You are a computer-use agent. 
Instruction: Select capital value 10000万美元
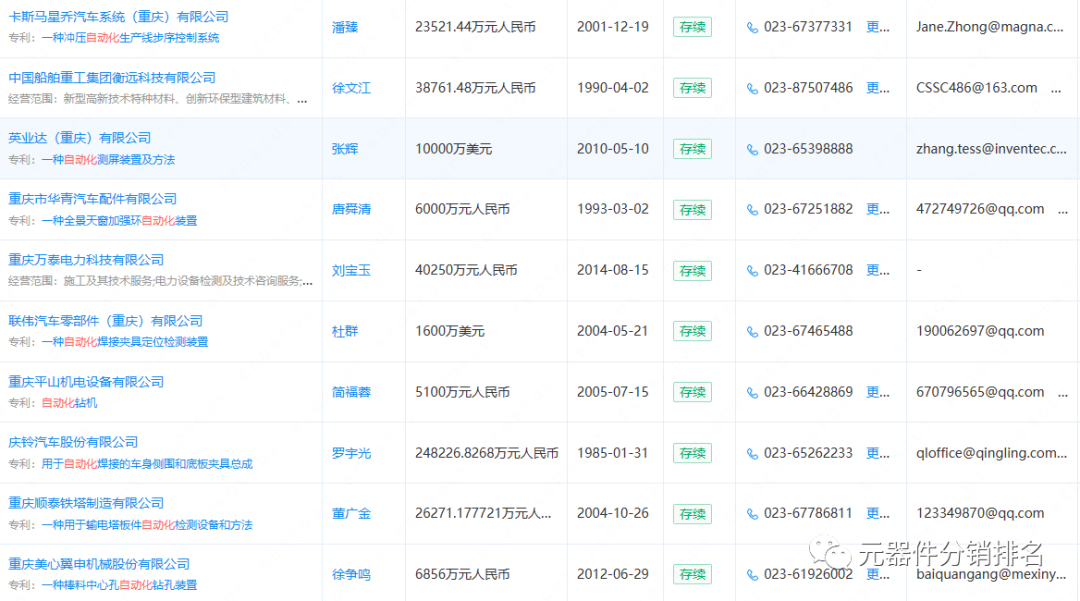(453, 149)
